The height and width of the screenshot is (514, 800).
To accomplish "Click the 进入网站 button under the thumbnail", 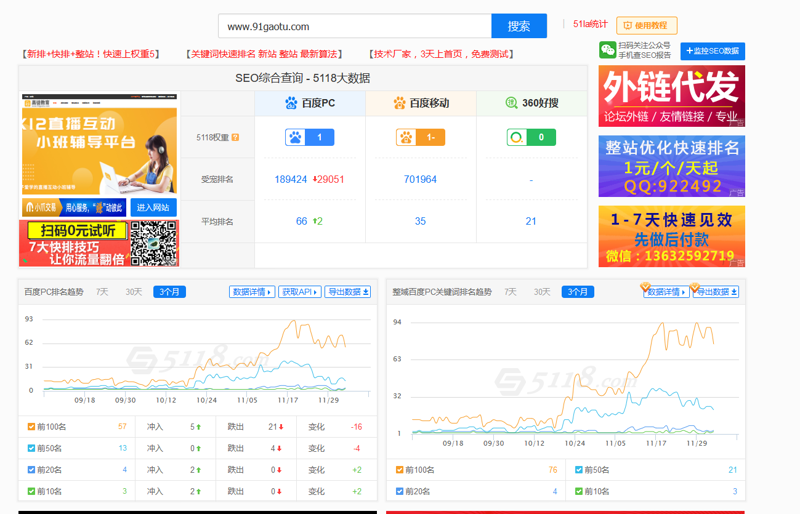I will (x=153, y=207).
